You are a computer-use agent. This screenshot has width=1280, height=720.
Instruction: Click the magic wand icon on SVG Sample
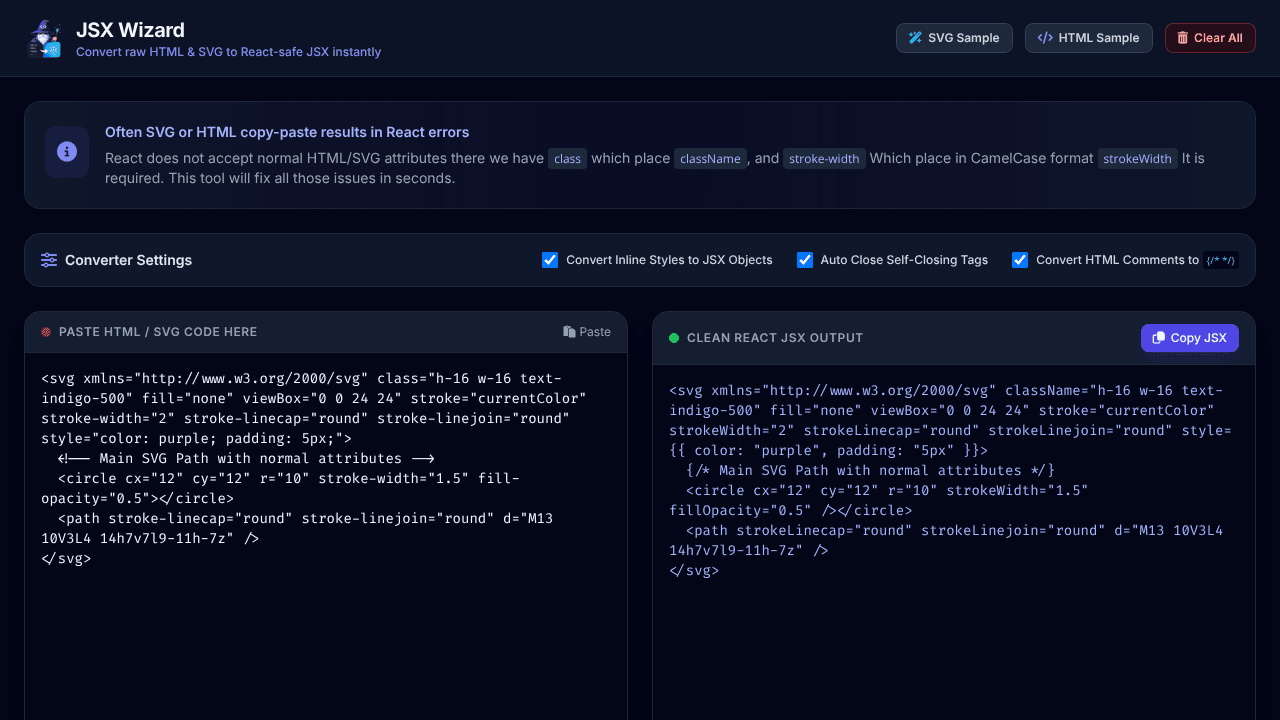915,38
